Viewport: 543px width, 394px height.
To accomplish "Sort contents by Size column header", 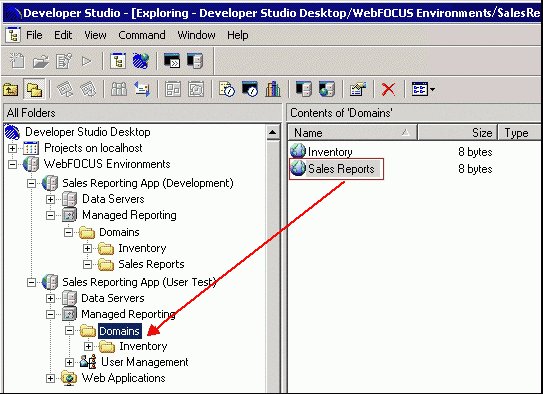I will click(x=457, y=133).
